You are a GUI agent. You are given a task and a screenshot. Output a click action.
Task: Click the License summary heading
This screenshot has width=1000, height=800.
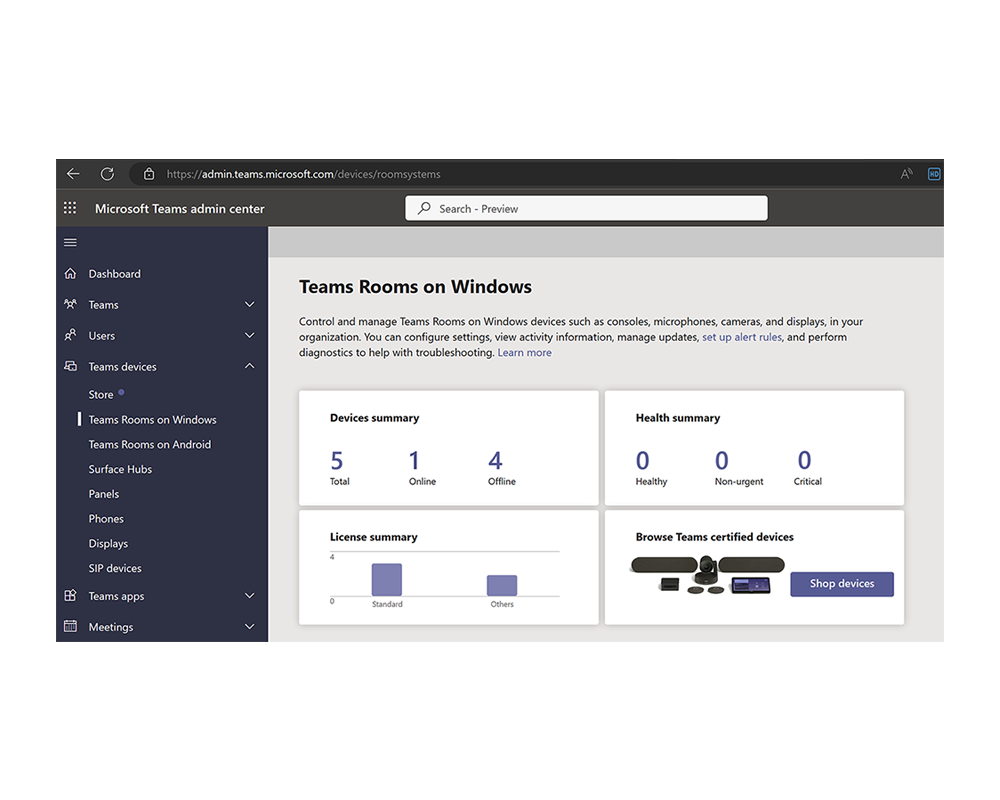coord(373,537)
